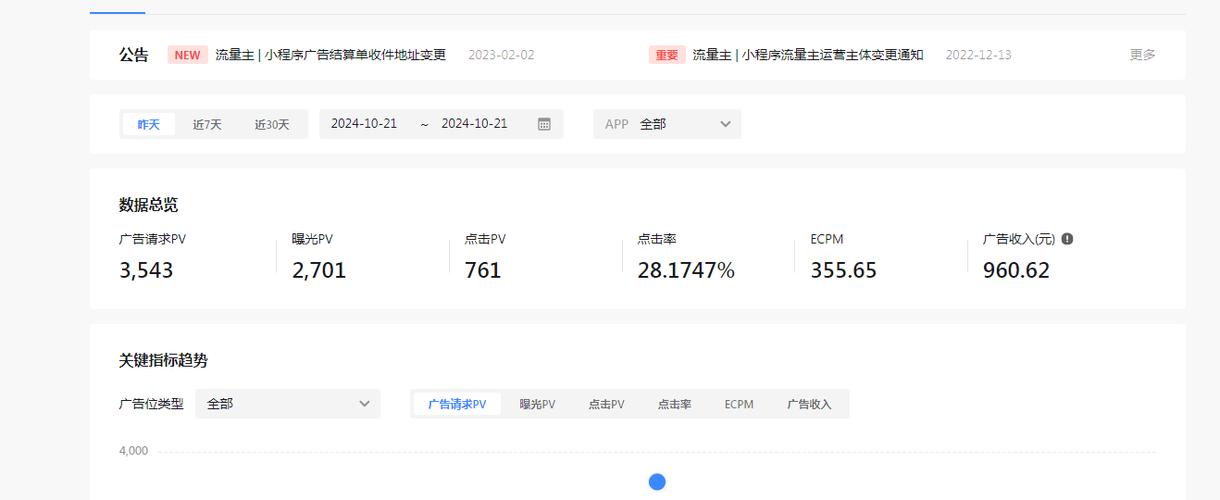Click the info icon beside 广告收入(元)
Screen dimensions: 1220x500
[x=1067, y=239]
